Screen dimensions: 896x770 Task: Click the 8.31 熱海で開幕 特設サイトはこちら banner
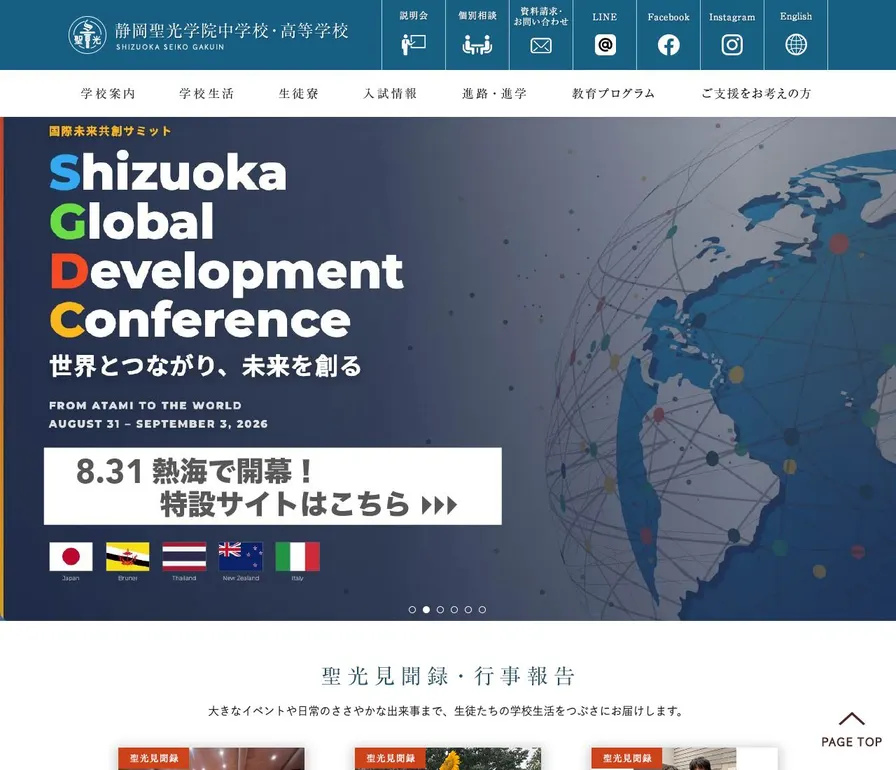click(x=273, y=486)
